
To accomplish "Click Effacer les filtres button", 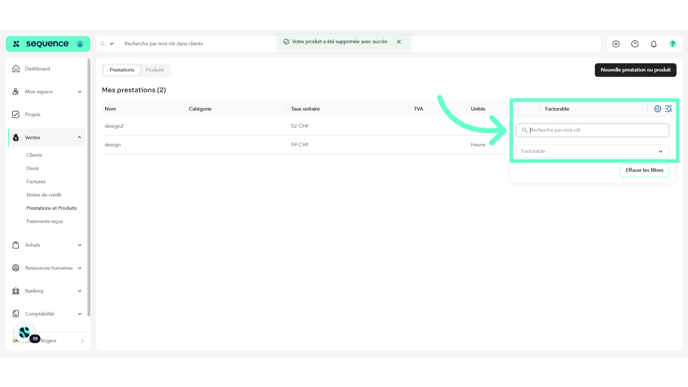I will click(x=644, y=170).
